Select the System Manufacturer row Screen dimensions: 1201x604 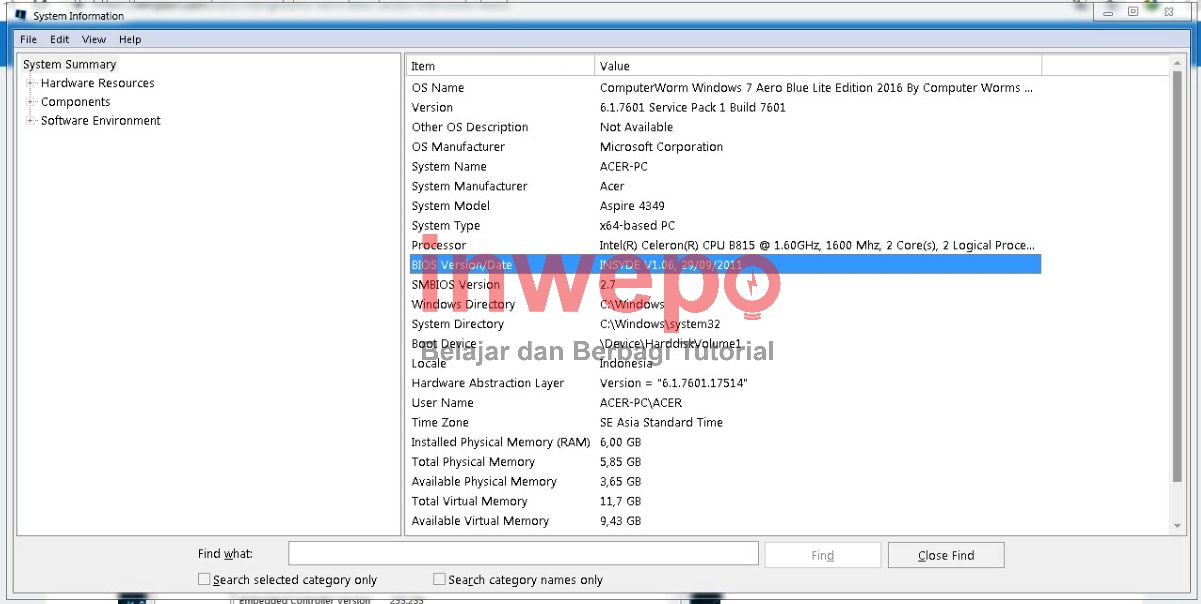click(x=724, y=186)
